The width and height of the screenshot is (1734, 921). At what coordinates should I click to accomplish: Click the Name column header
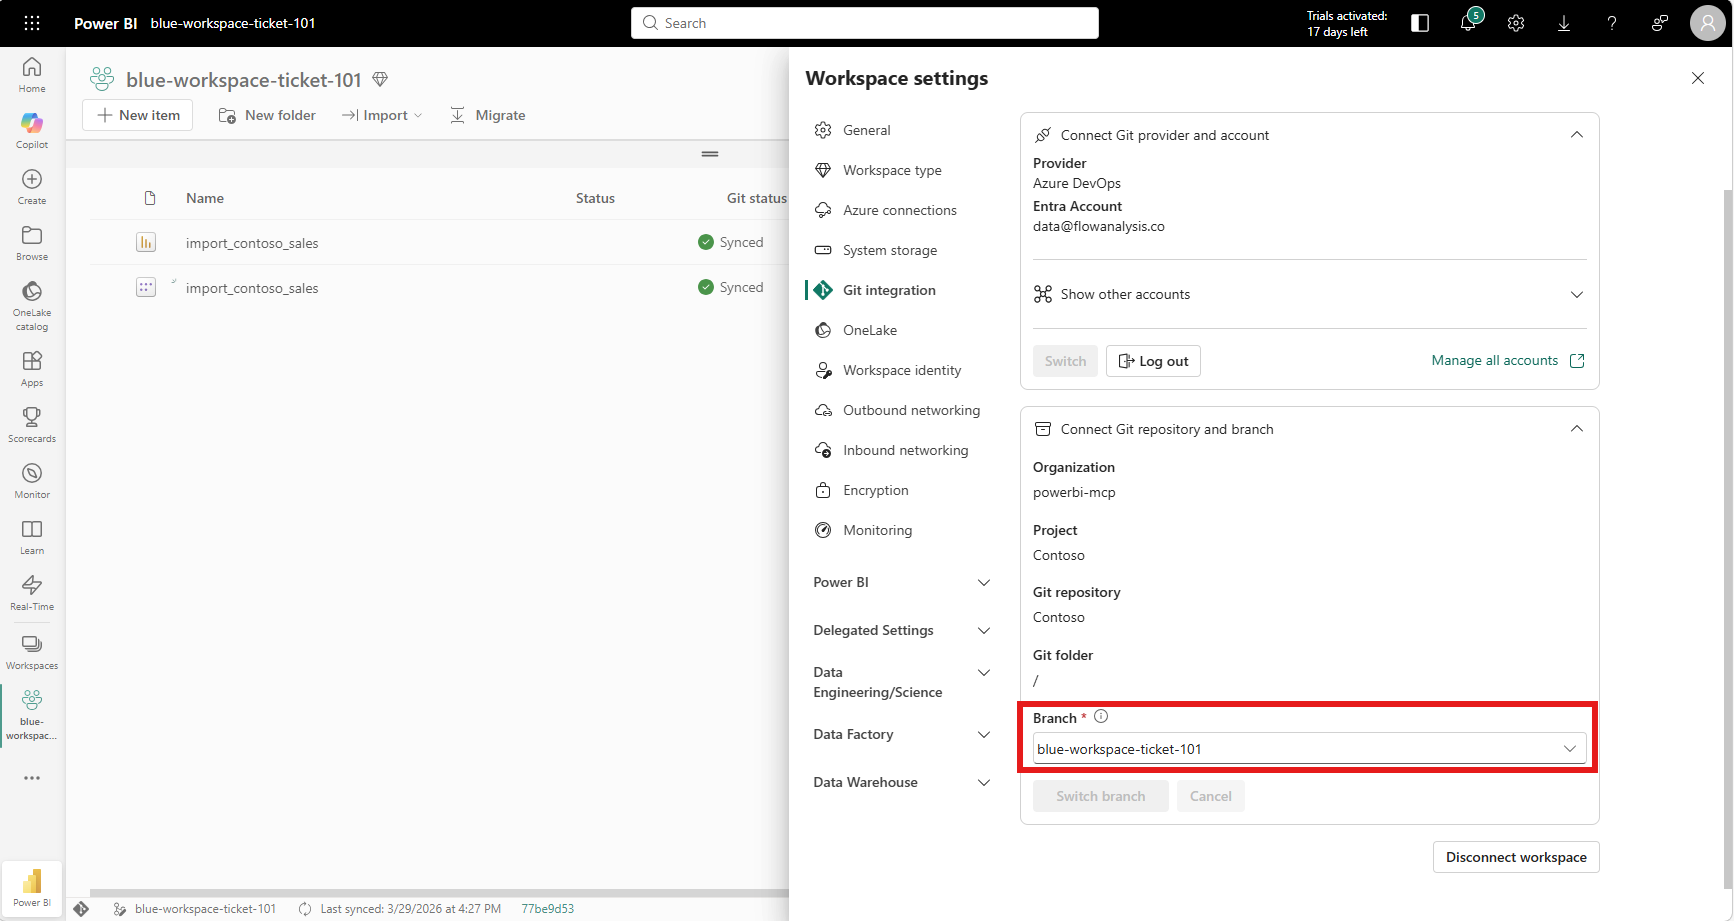(x=205, y=198)
